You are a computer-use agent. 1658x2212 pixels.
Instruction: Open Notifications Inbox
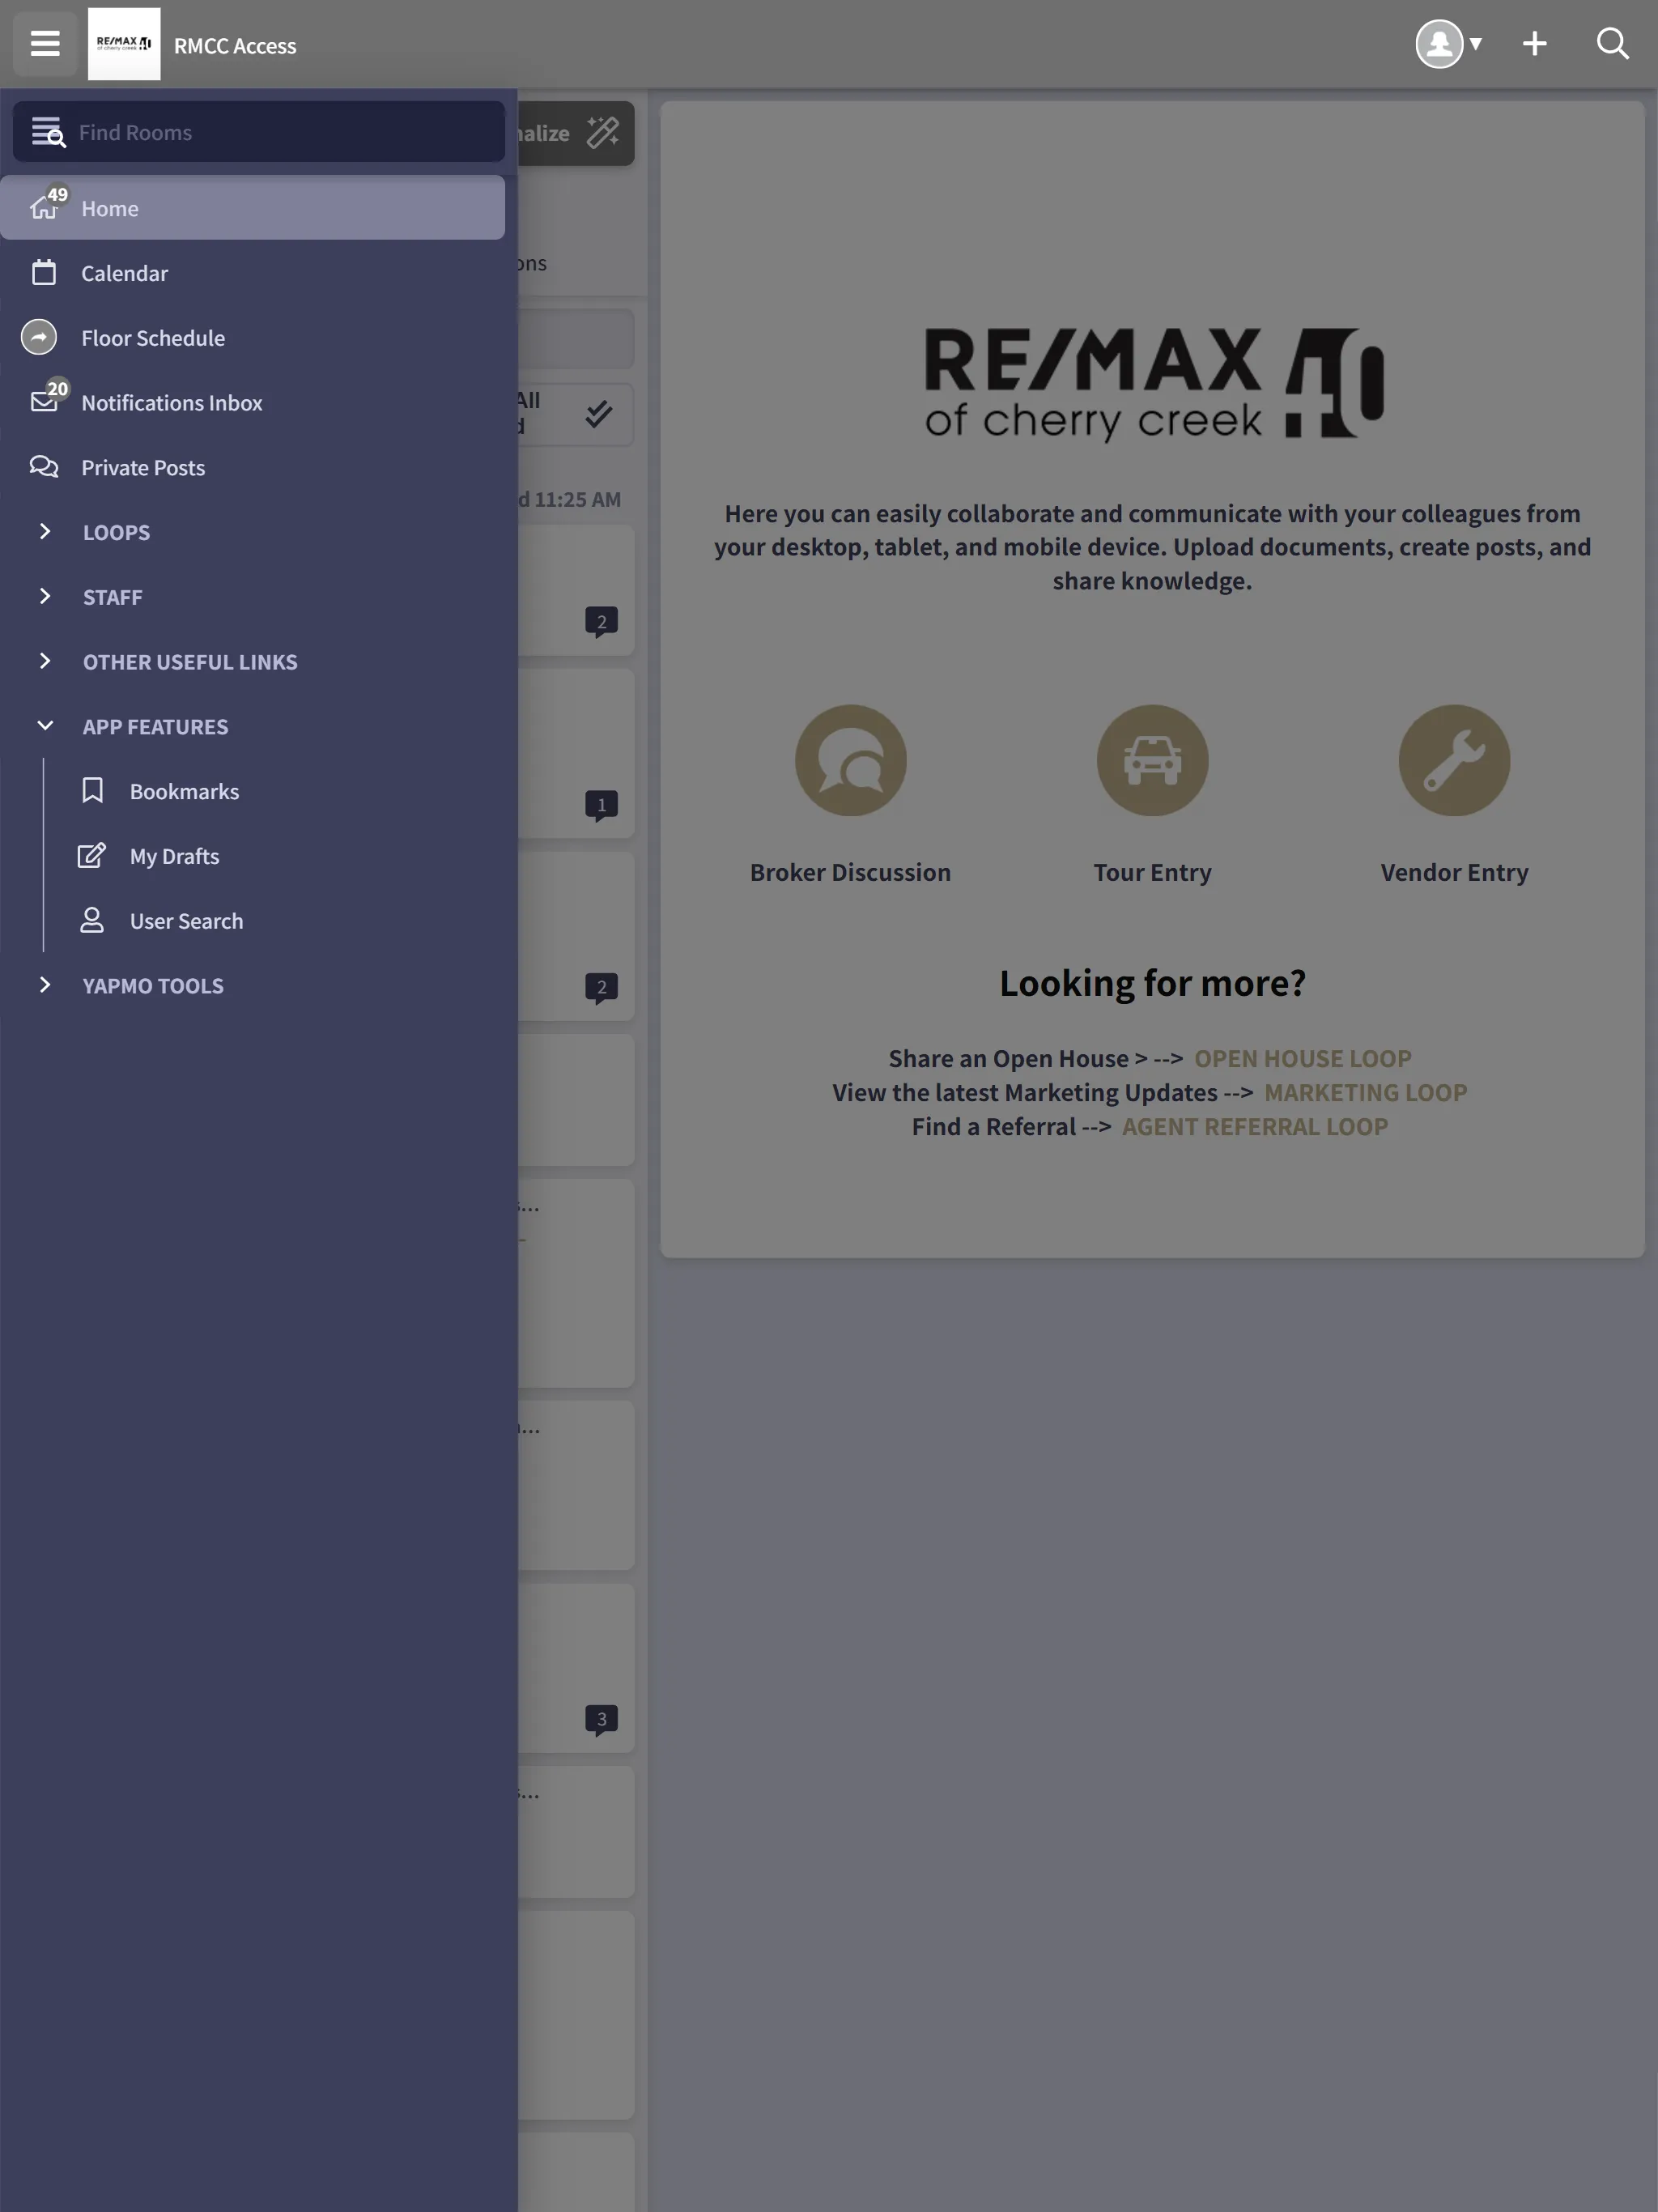click(252, 403)
